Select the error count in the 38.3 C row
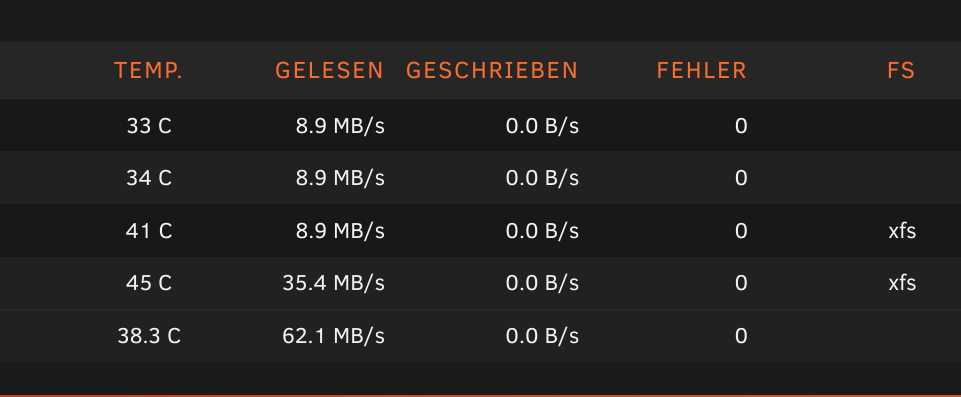The height and width of the screenshot is (397, 961). pos(741,336)
